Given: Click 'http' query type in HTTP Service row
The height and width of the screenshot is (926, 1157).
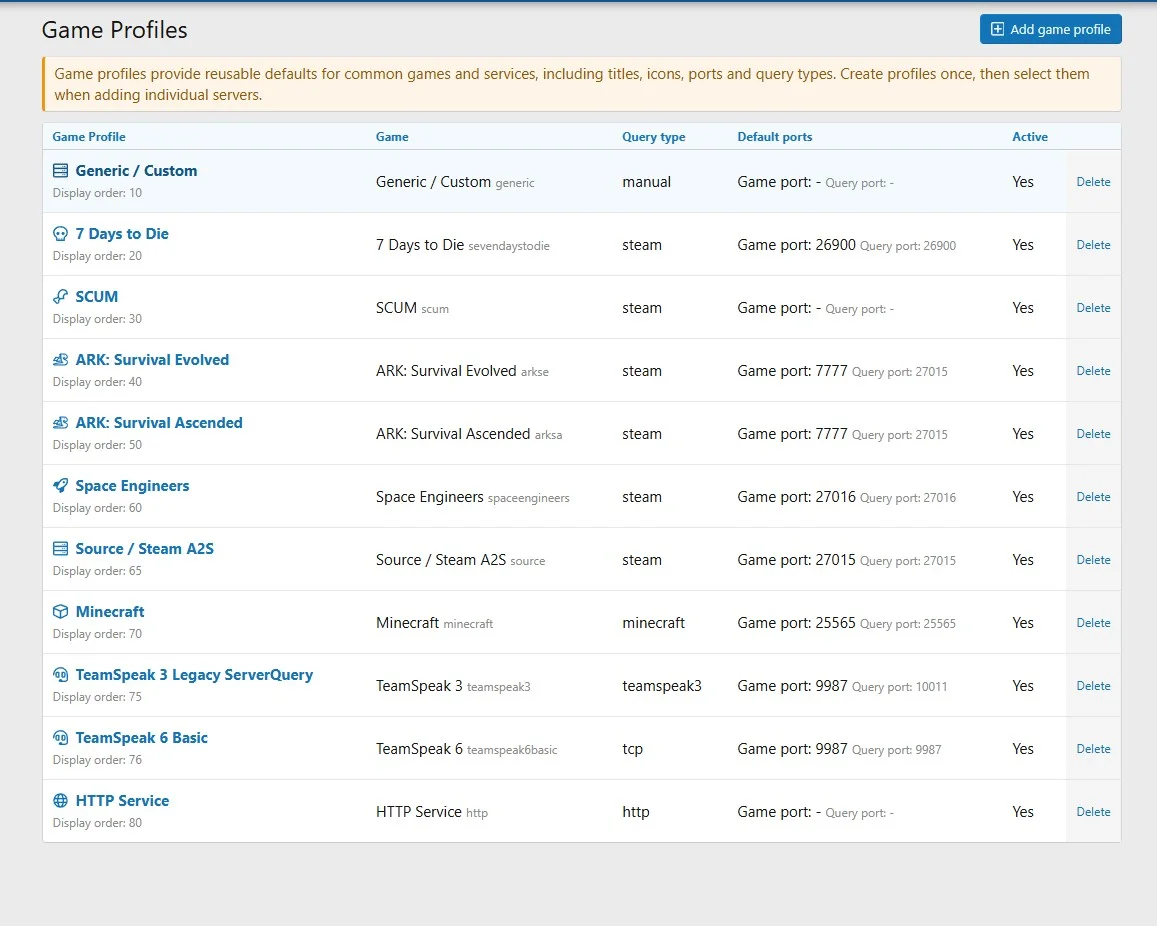Looking at the screenshot, I should 635,812.
